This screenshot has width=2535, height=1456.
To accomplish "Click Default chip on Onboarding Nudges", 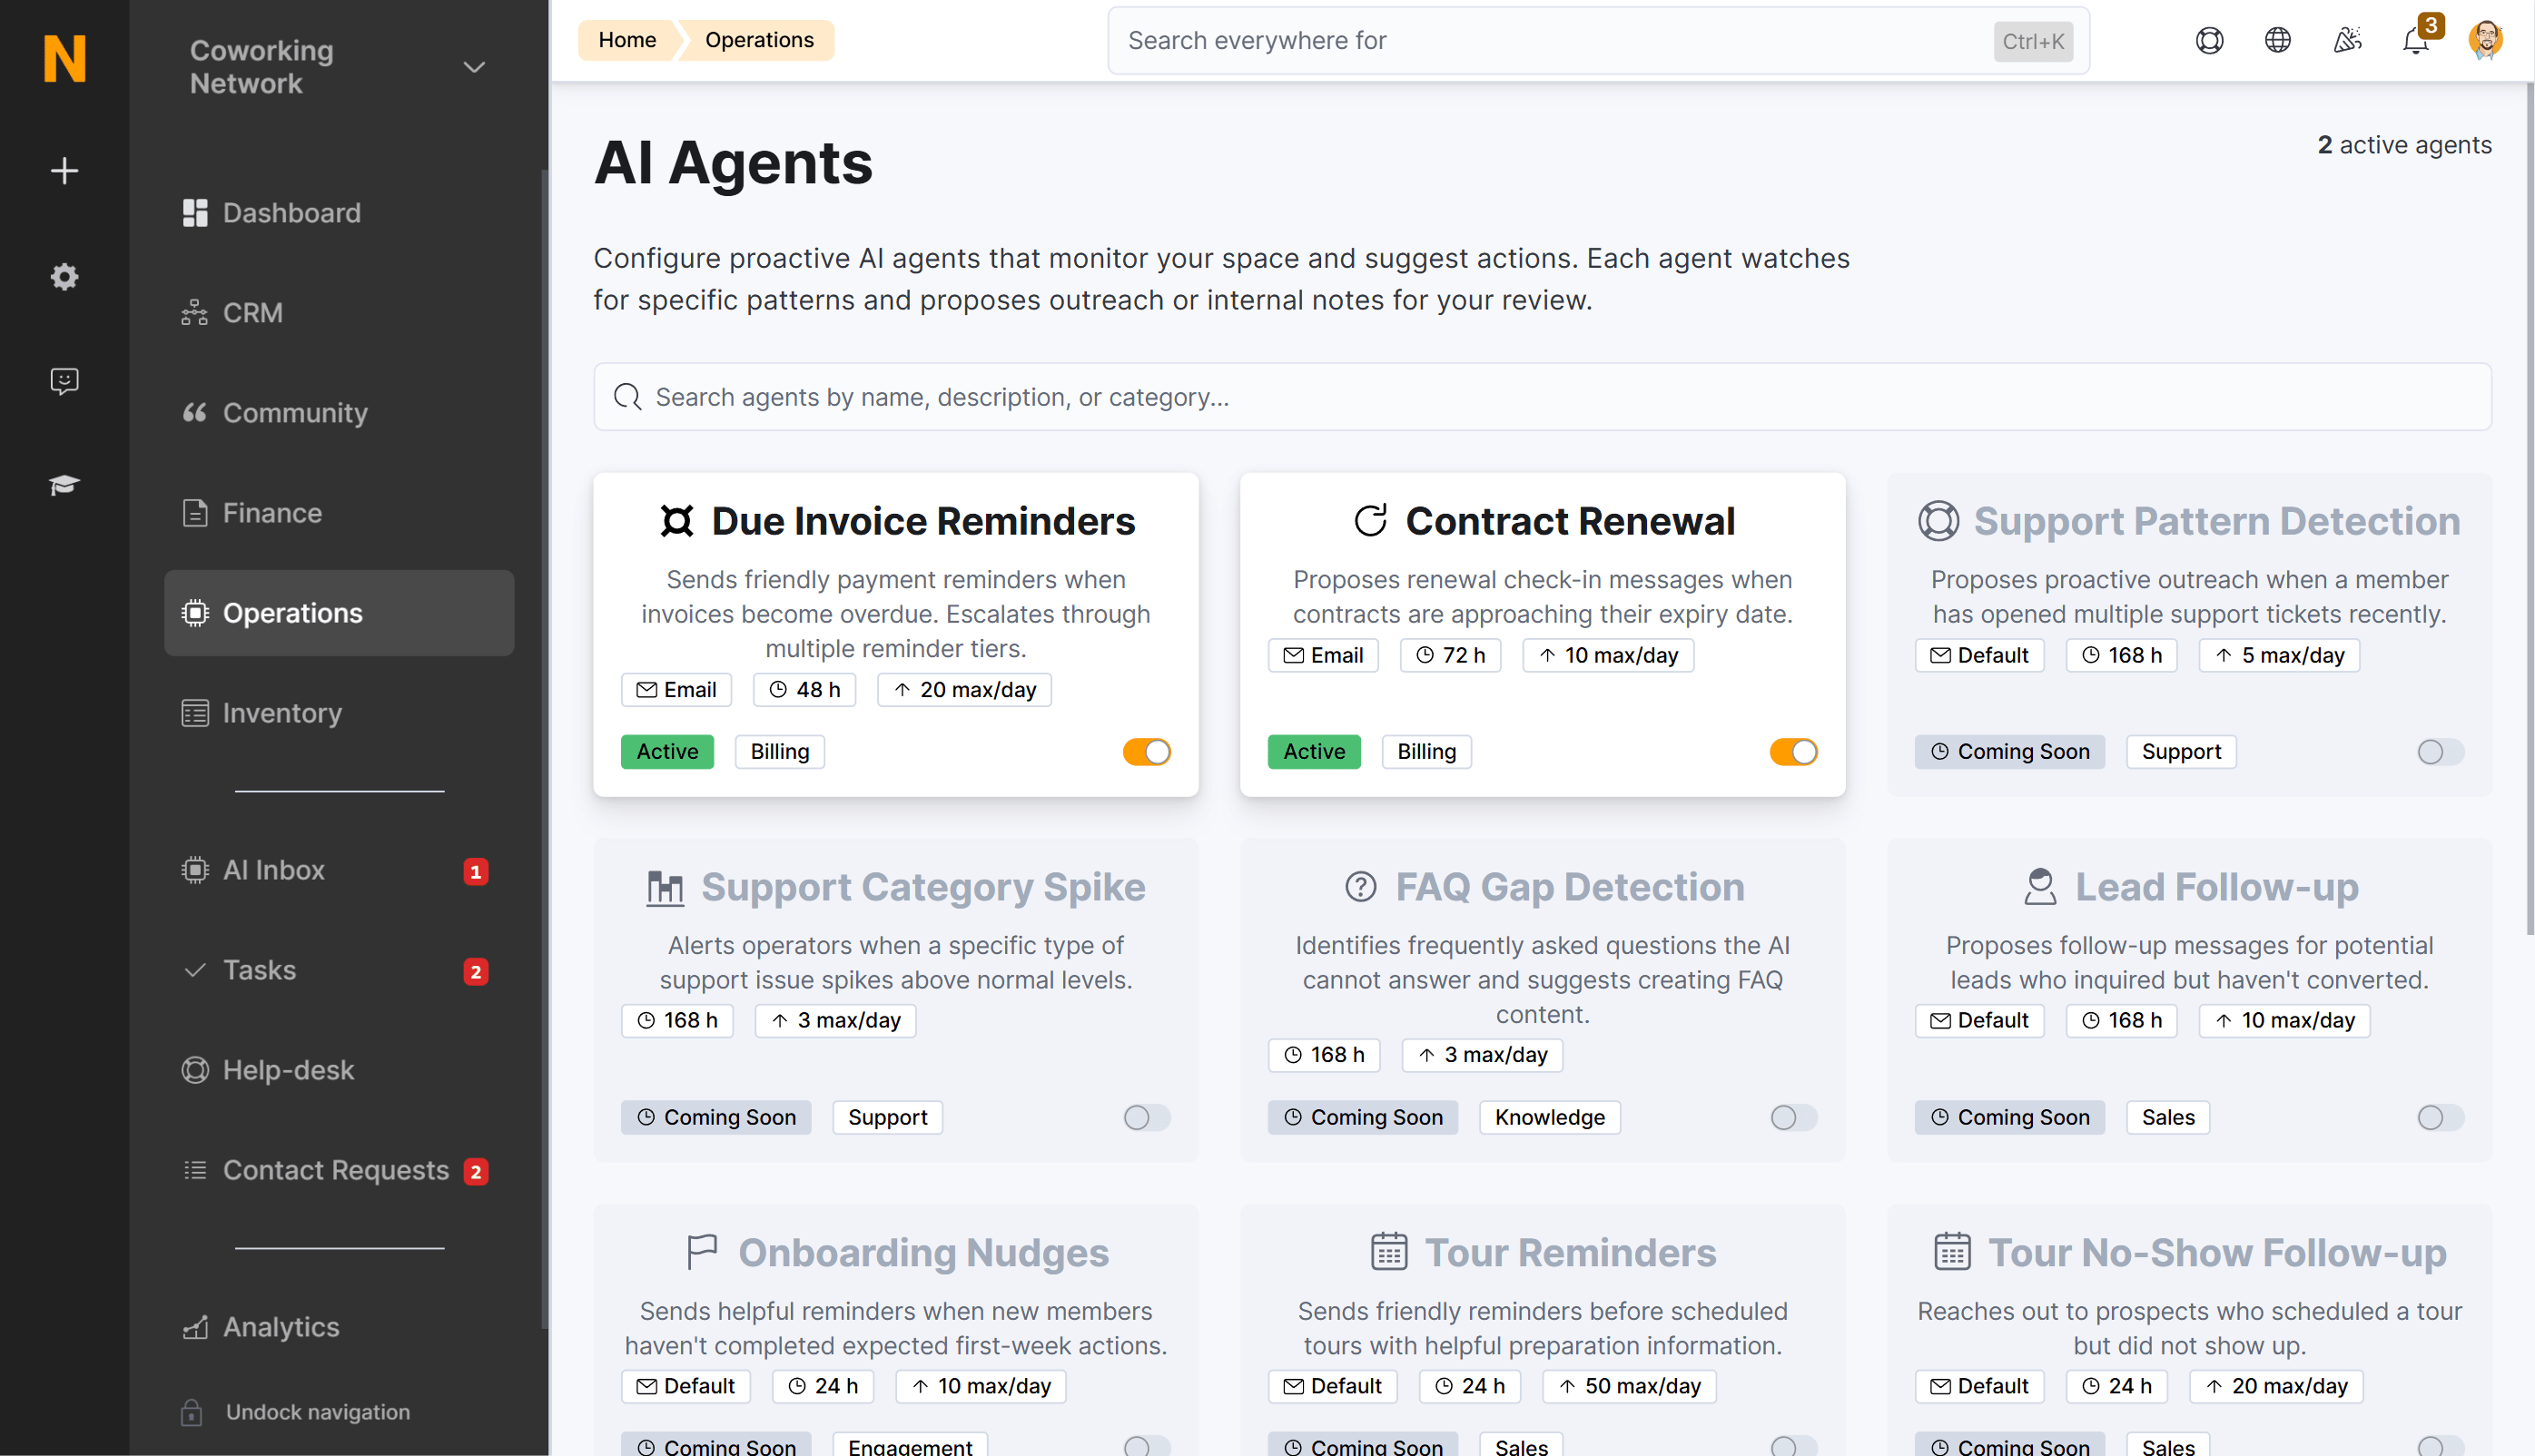I will pos(686,1386).
